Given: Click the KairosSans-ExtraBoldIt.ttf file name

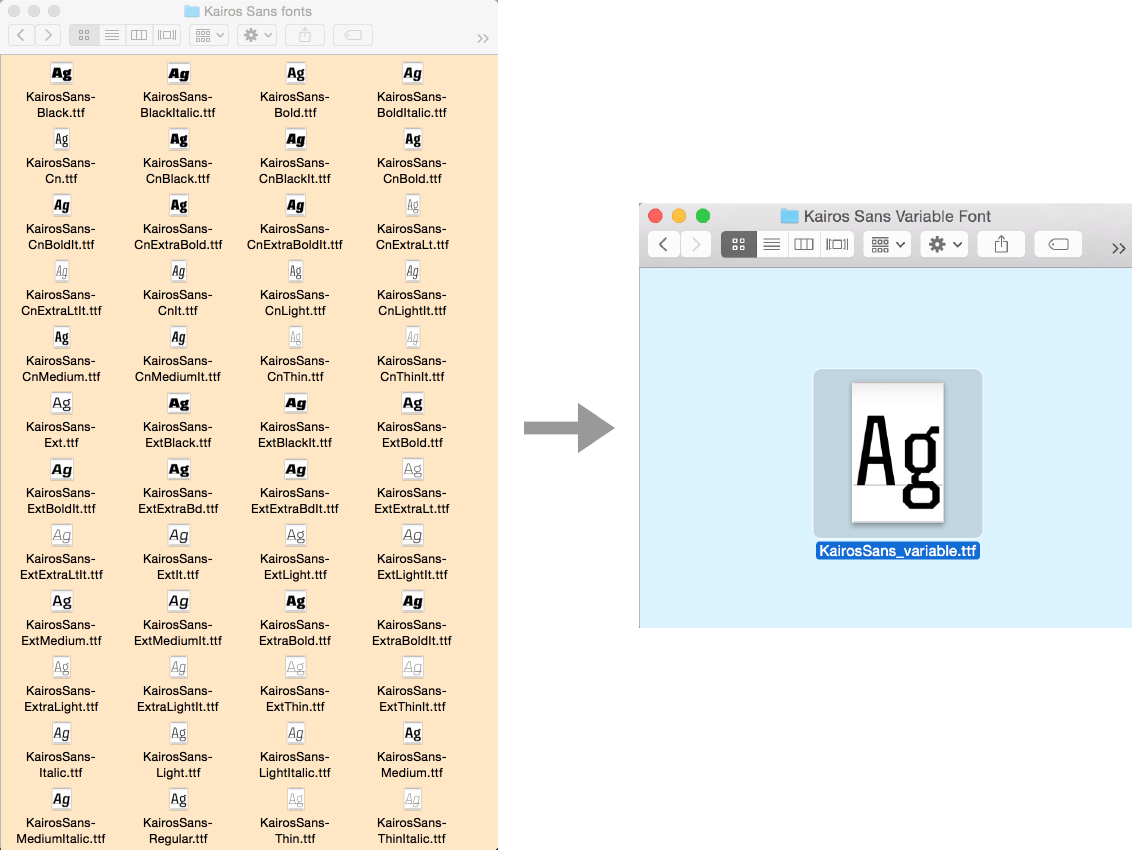Looking at the screenshot, I should click(x=412, y=633).
